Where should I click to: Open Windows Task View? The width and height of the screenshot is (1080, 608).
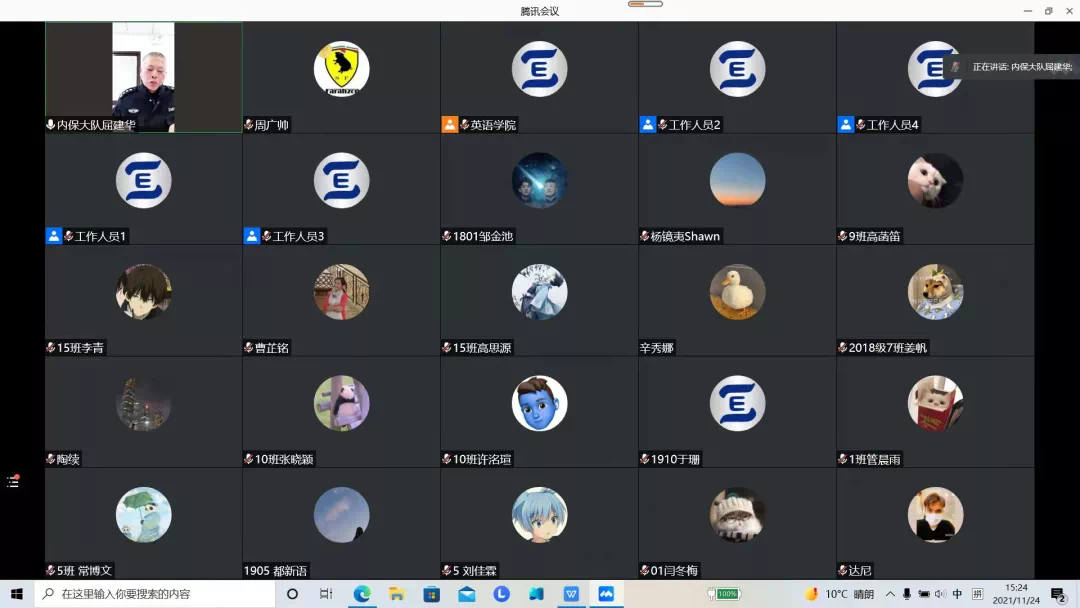326,594
